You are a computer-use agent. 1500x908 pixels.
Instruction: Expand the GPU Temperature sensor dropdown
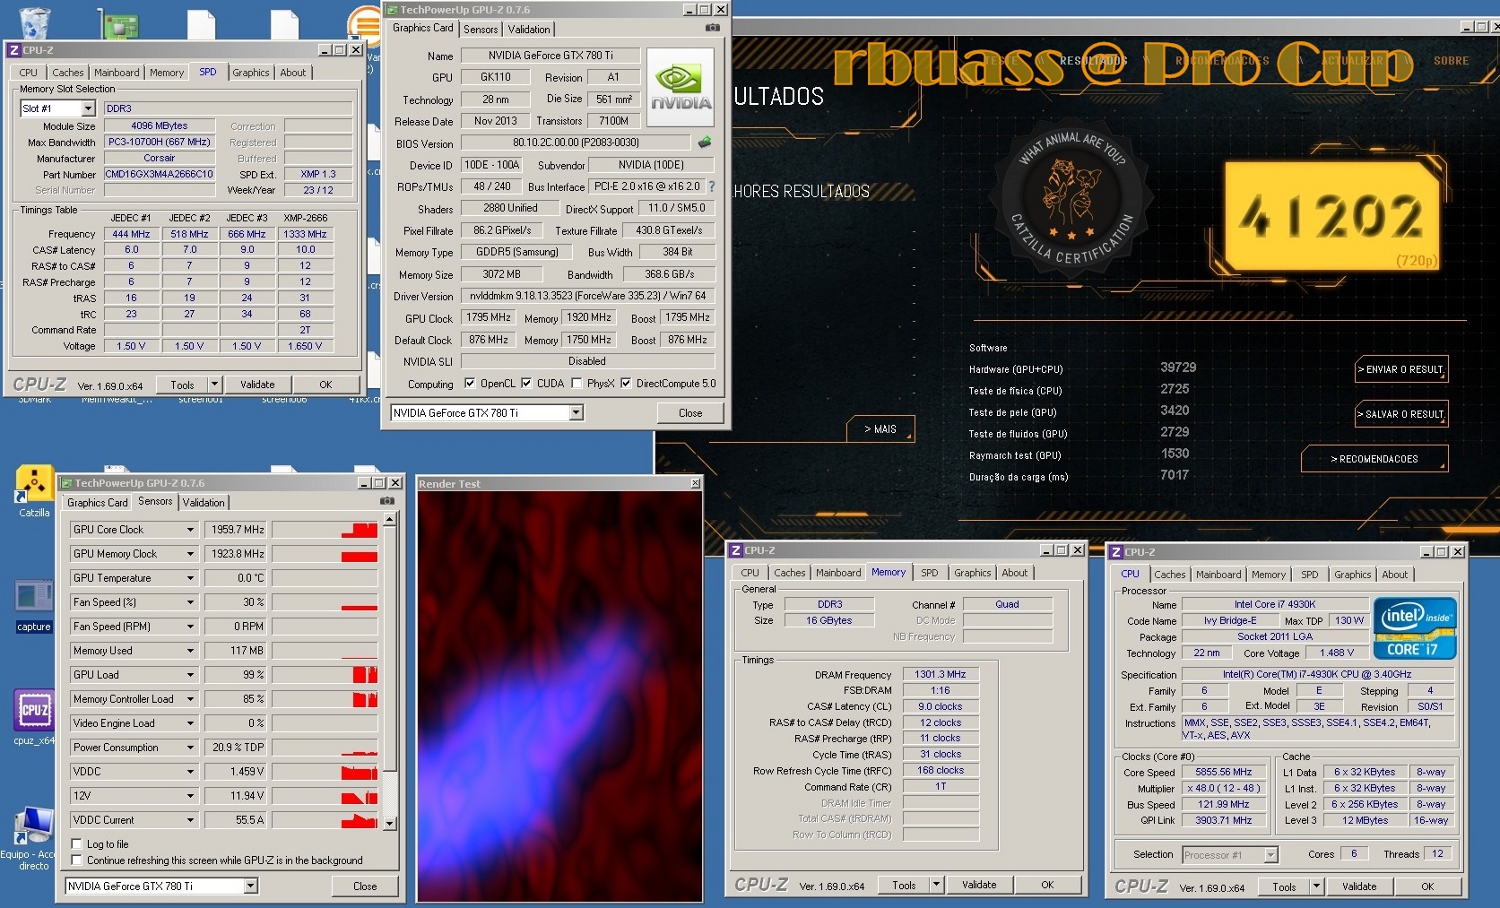tap(190, 578)
